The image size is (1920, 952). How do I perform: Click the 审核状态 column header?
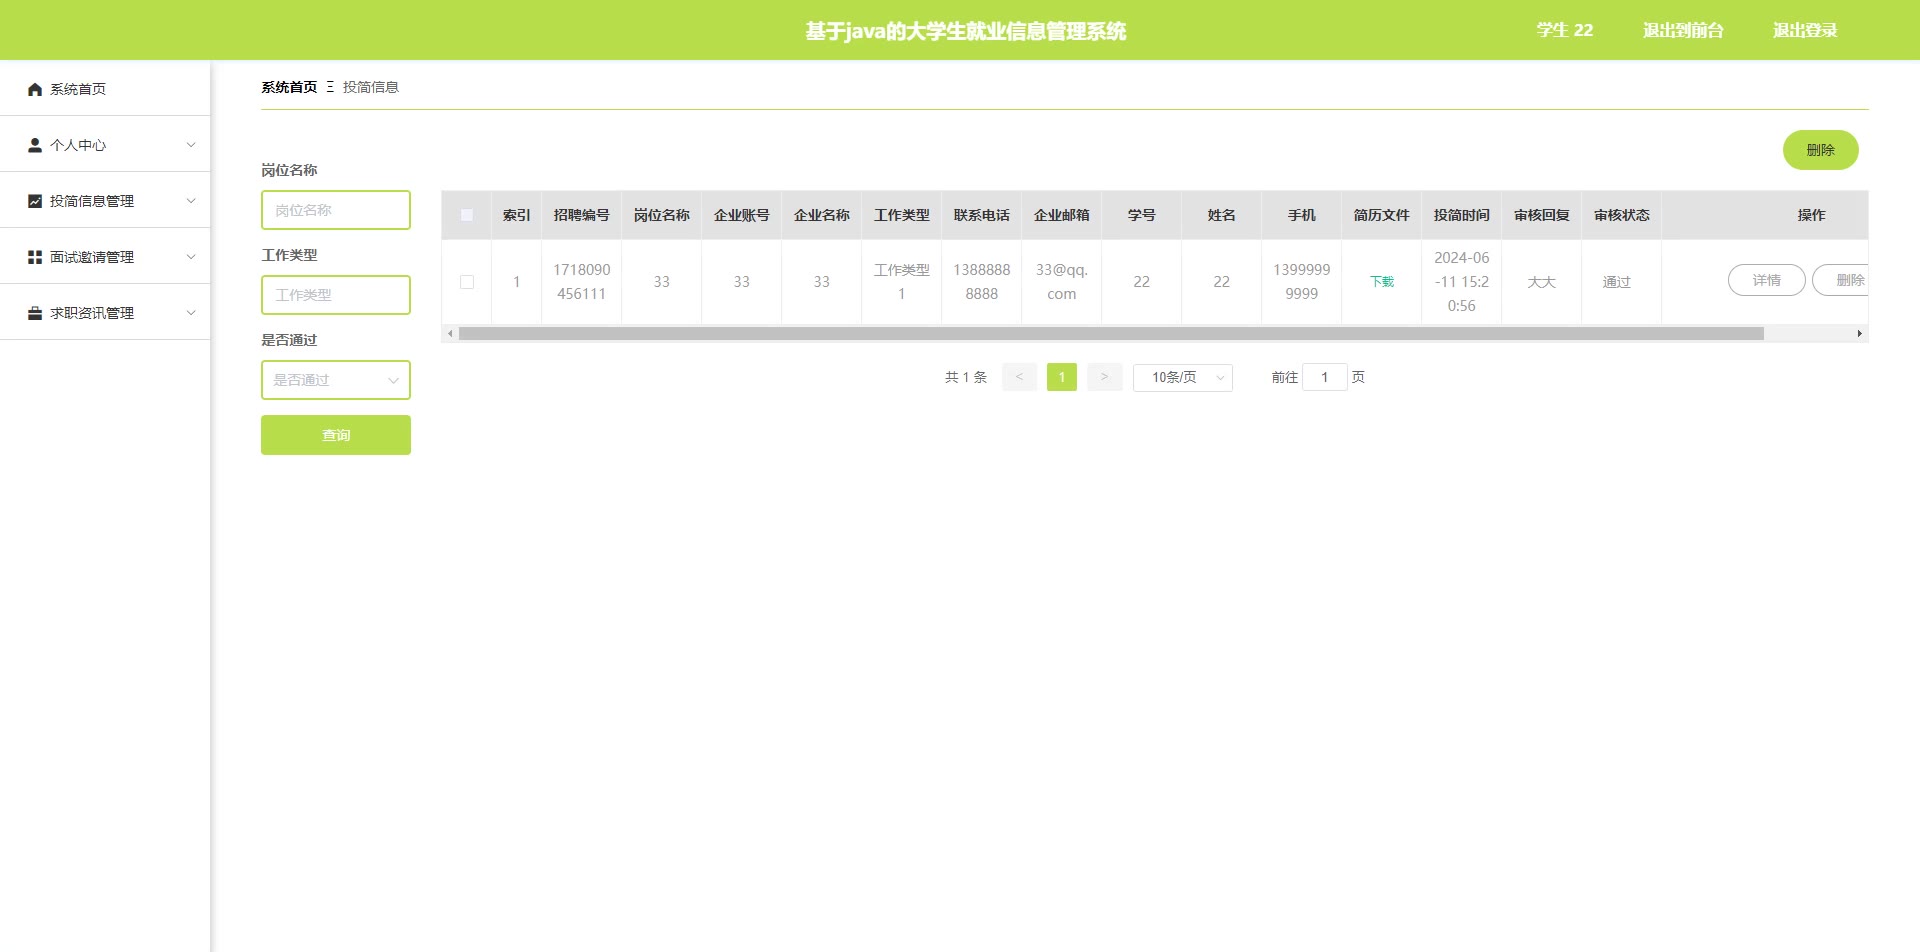coord(1622,215)
